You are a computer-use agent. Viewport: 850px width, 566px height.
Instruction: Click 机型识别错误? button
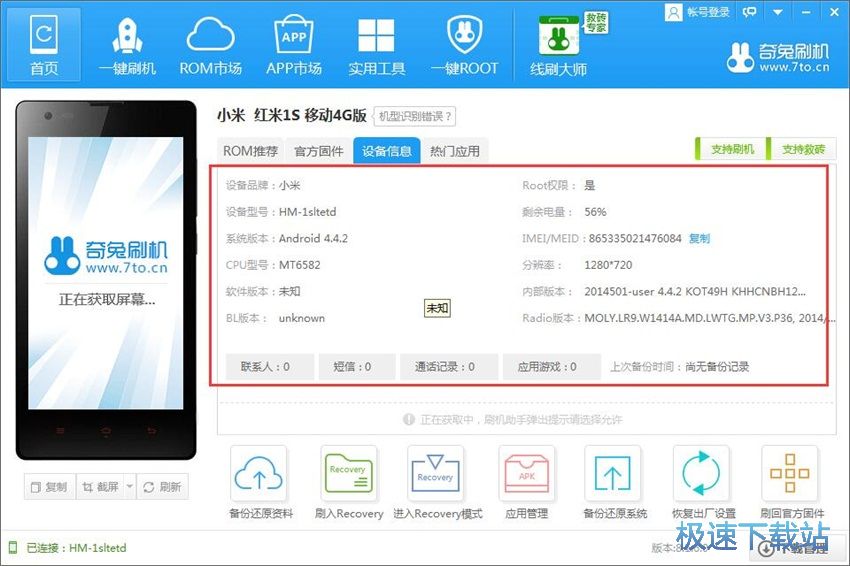415,116
